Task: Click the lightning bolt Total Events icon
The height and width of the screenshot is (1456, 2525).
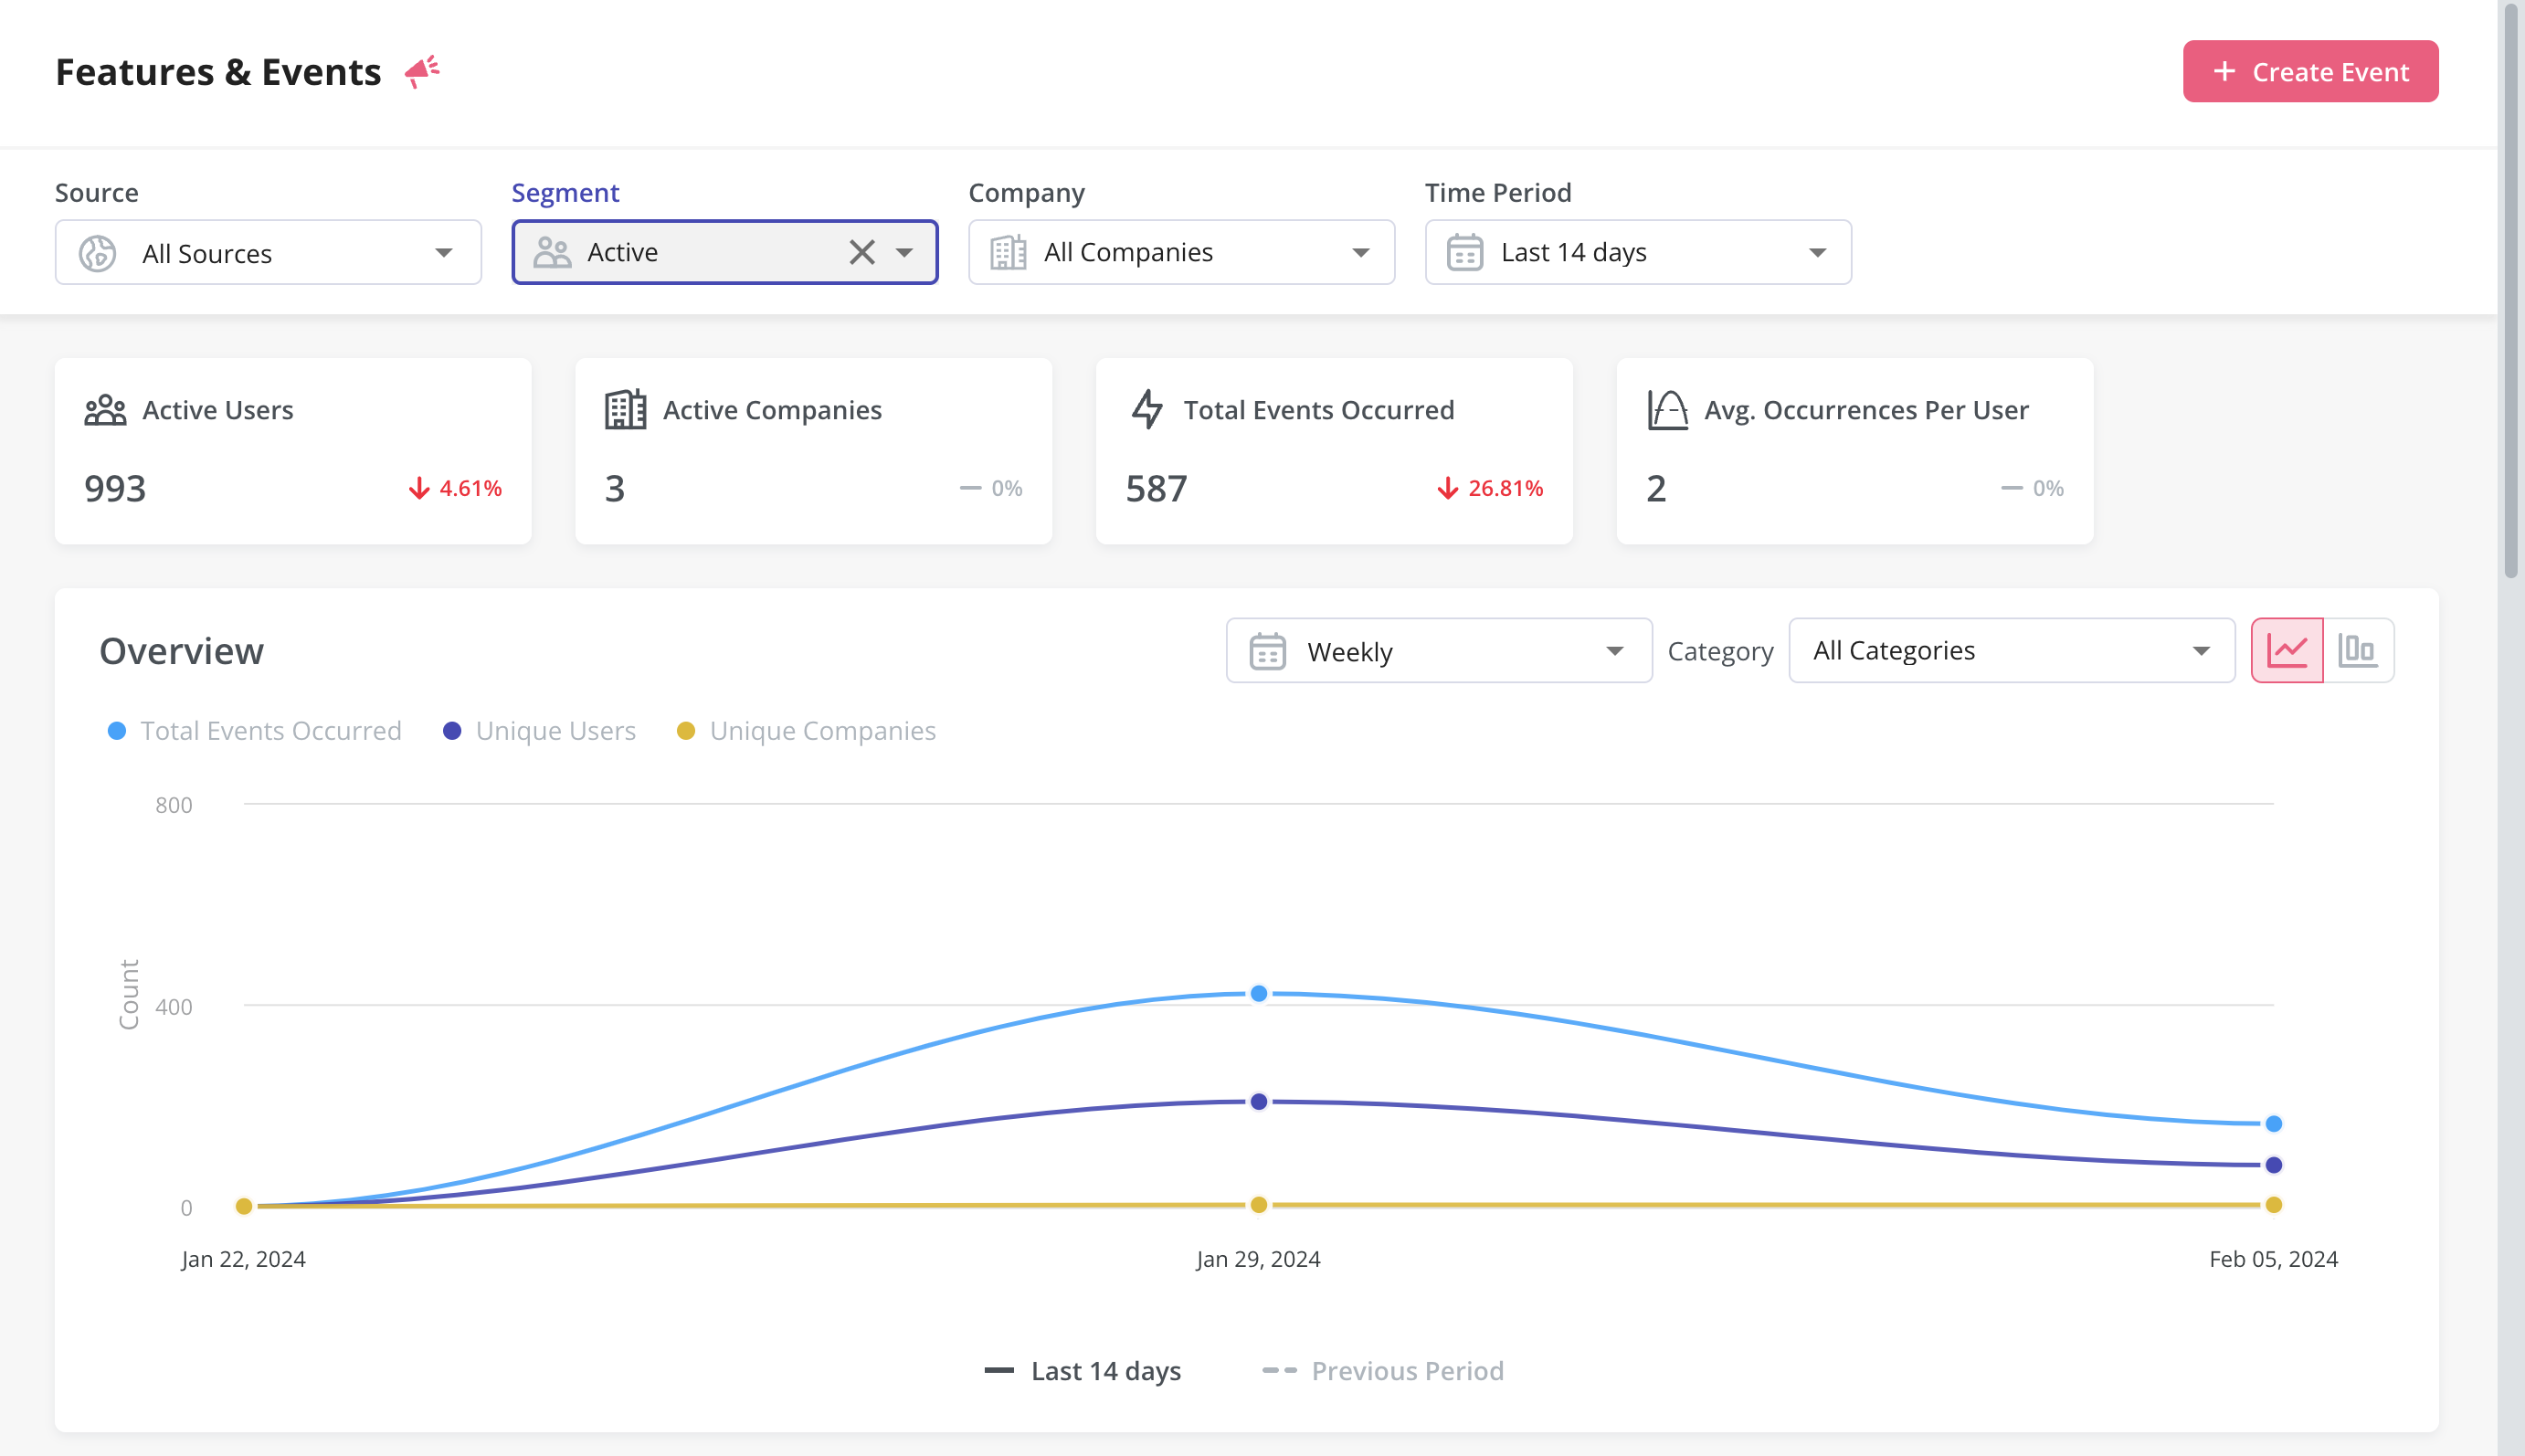Action: click(x=1147, y=410)
